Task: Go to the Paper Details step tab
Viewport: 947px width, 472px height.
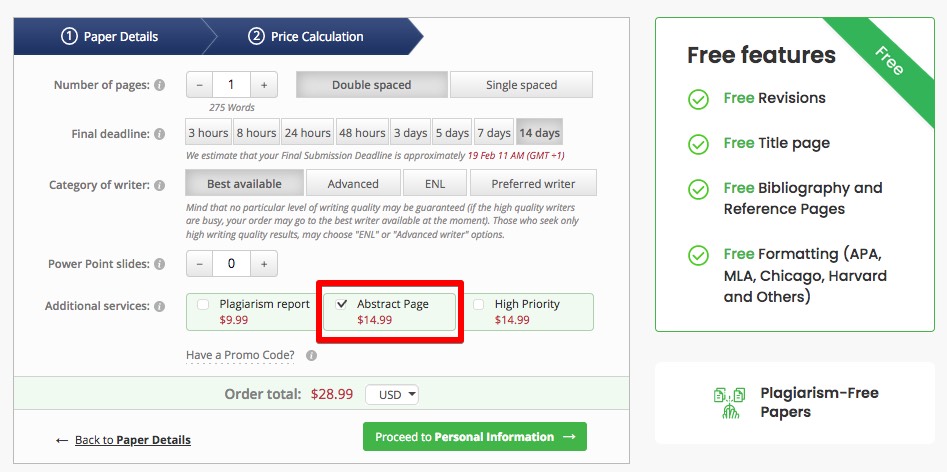Action: click(x=109, y=36)
